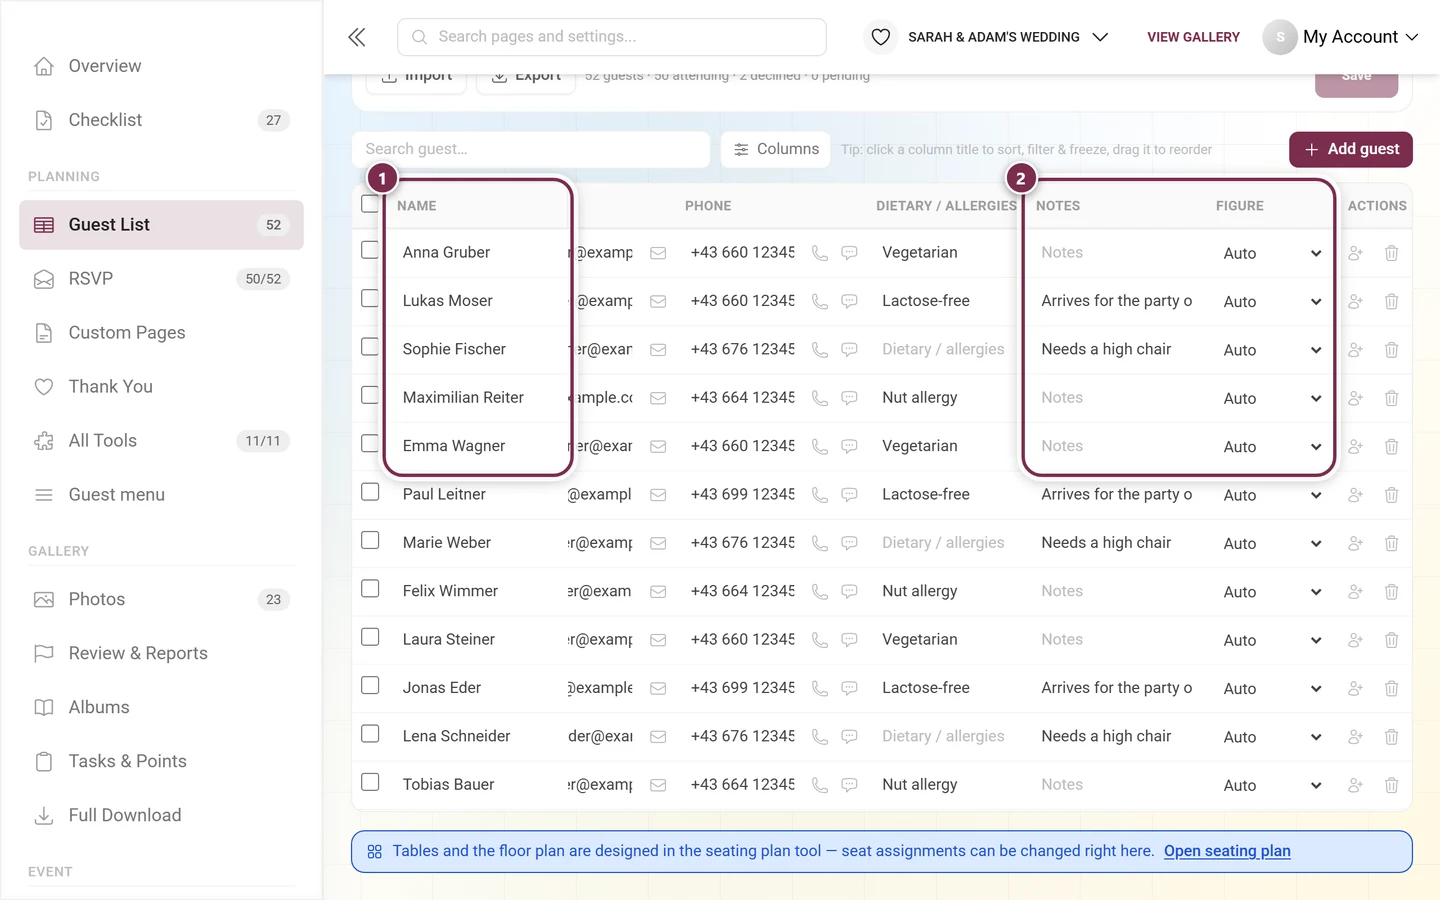Click add-companion icon in Jonas Eder's row

(1355, 688)
